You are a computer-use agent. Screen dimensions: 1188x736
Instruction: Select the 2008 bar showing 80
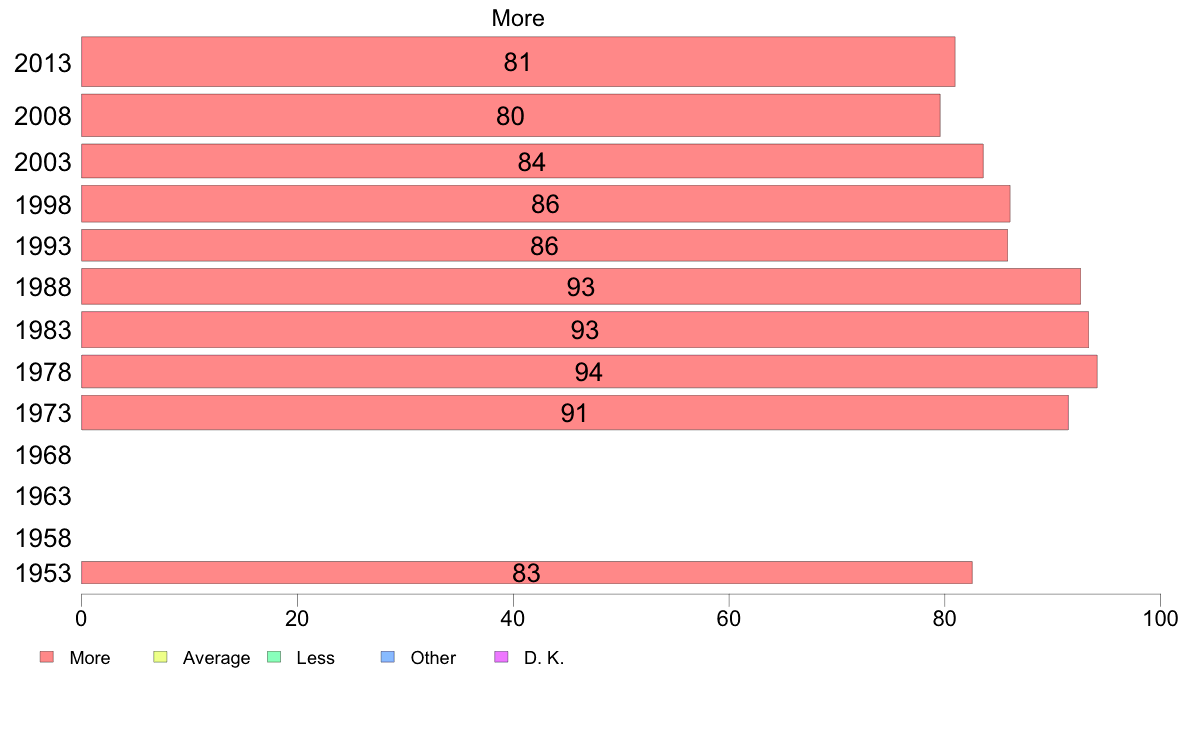(x=510, y=116)
